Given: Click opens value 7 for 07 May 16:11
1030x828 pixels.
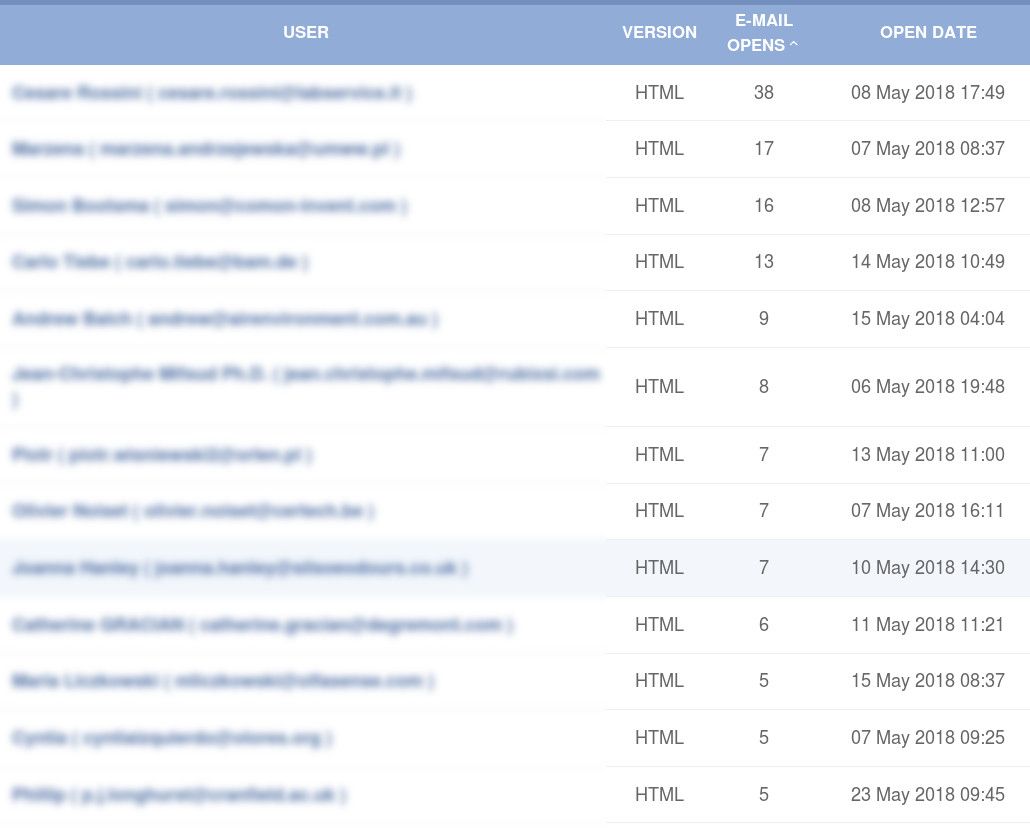Looking at the screenshot, I should pyautogui.click(x=763, y=511).
